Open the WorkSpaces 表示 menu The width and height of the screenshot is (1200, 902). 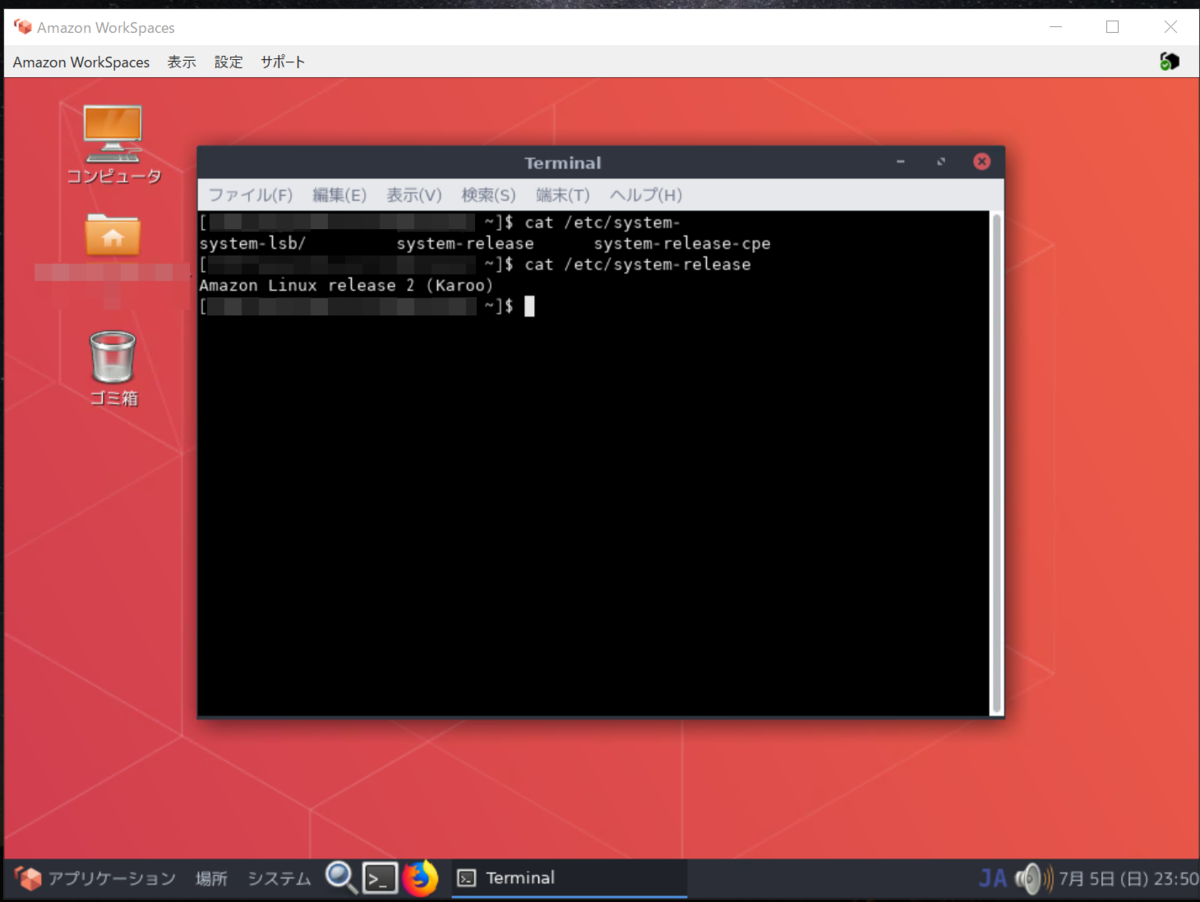[x=181, y=62]
